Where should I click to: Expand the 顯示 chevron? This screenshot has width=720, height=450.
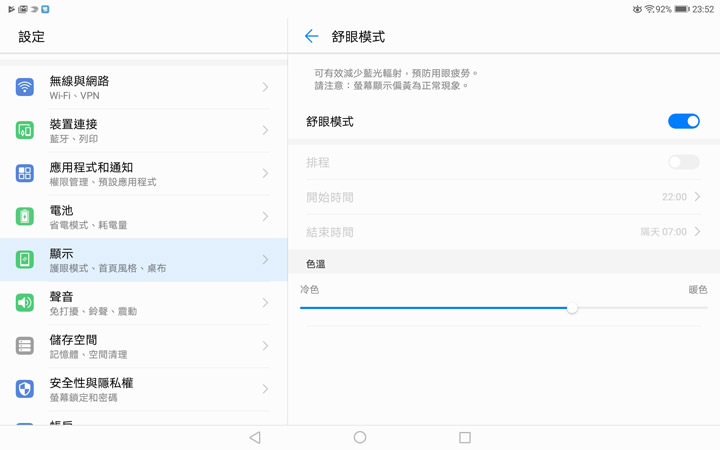265,259
